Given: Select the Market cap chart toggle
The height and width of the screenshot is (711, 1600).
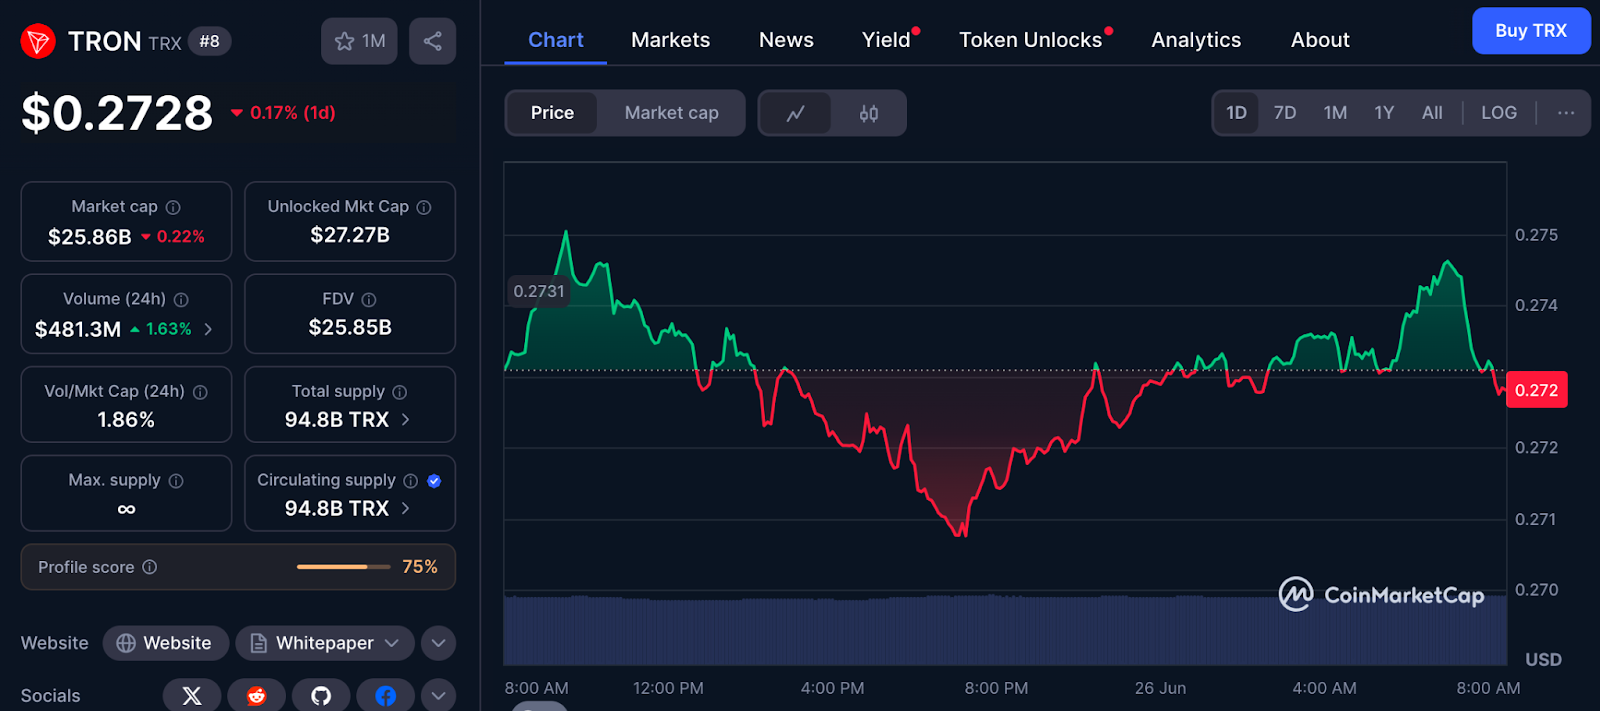Looking at the screenshot, I should coord(672,113).
